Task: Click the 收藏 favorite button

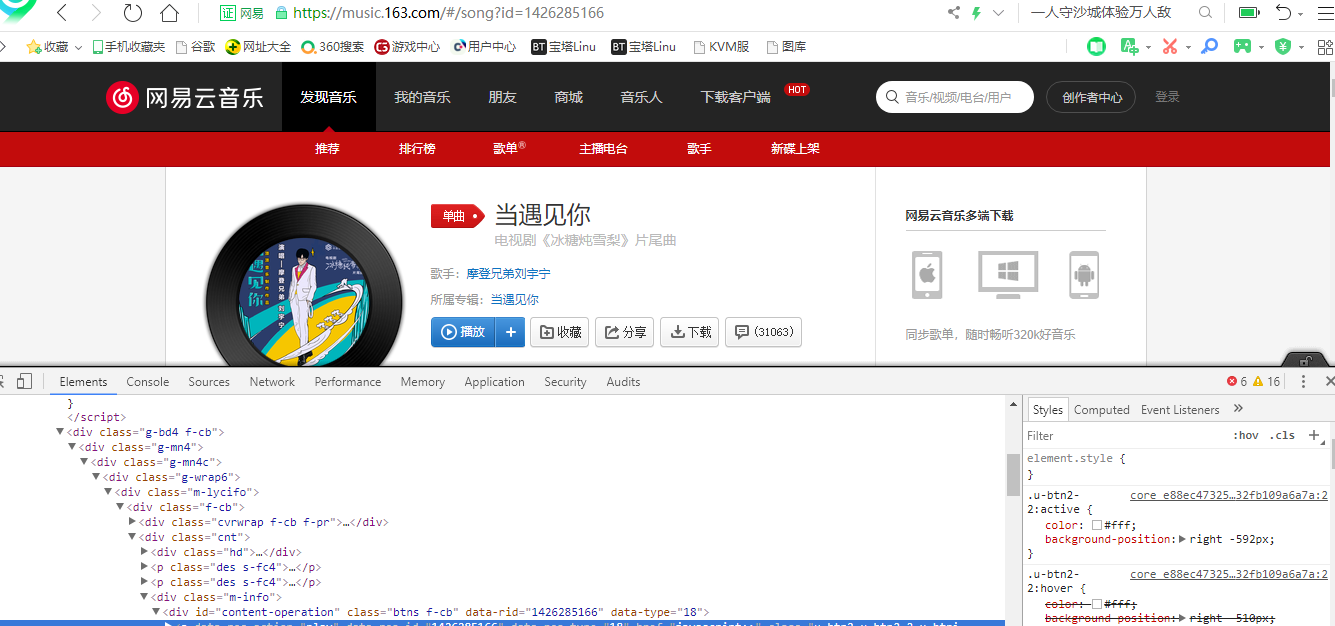Action: click(560, 332)
